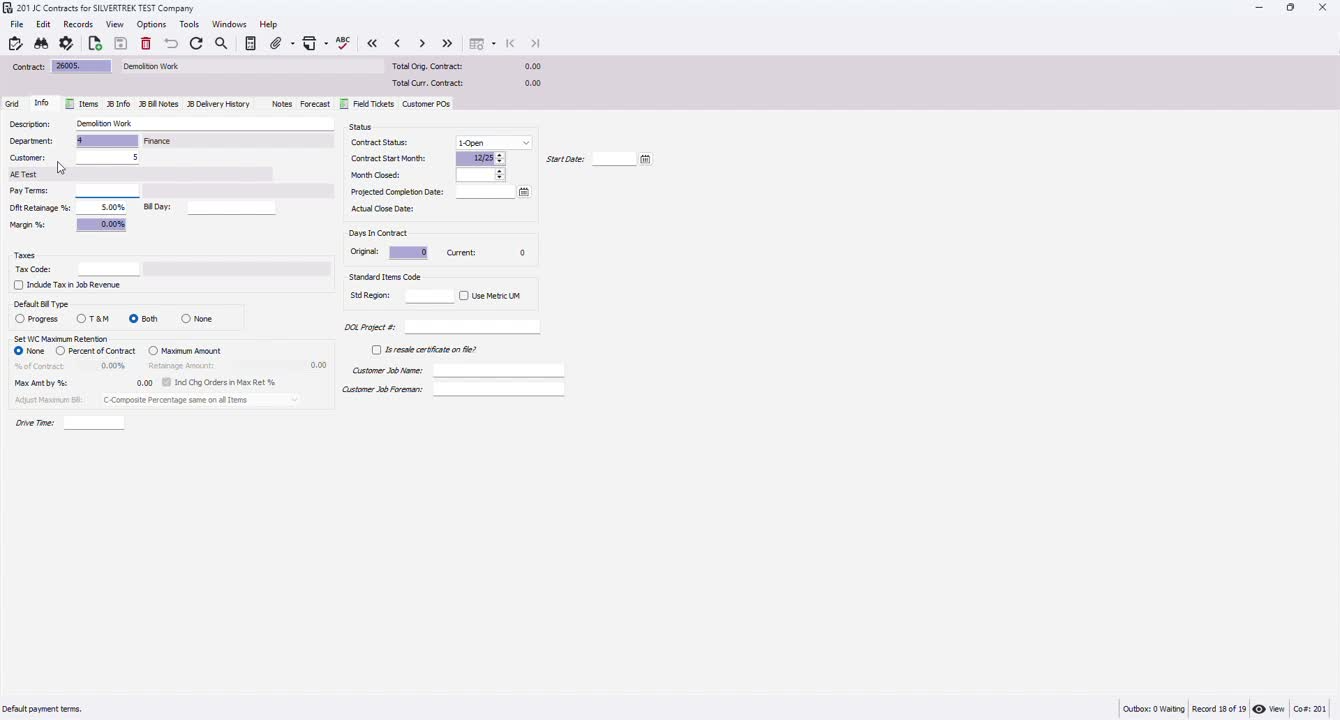Image resolution: width=1340 pixels, height=720 pixels.
Task: Go to the previous record arrow
Action: click(x=398, y=44)
